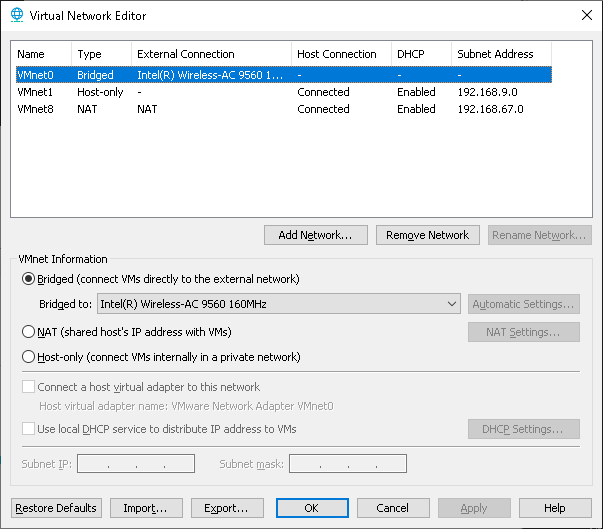Confirm with the OK button

pyautogui.click(x=311, y=508)
